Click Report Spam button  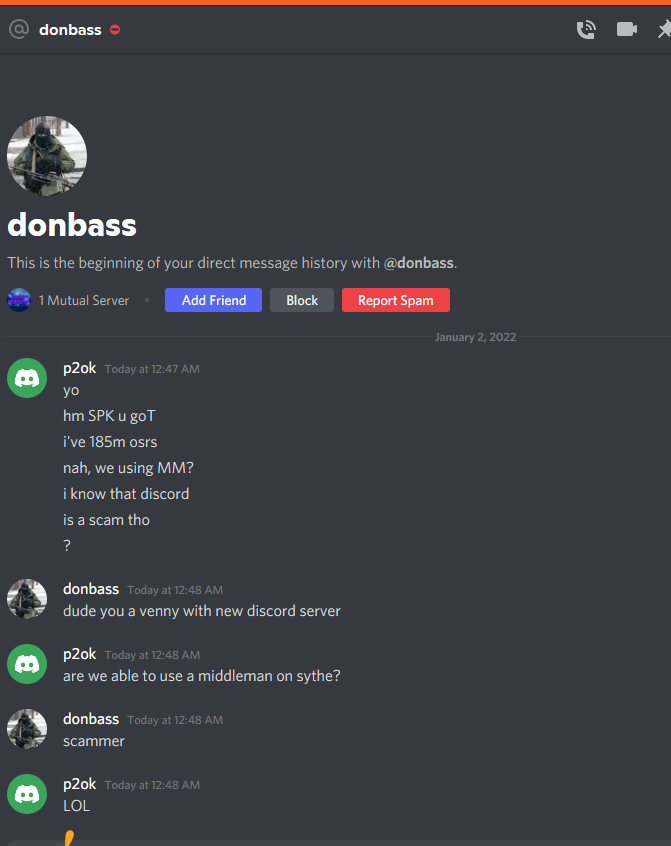[x=396, y=300]
